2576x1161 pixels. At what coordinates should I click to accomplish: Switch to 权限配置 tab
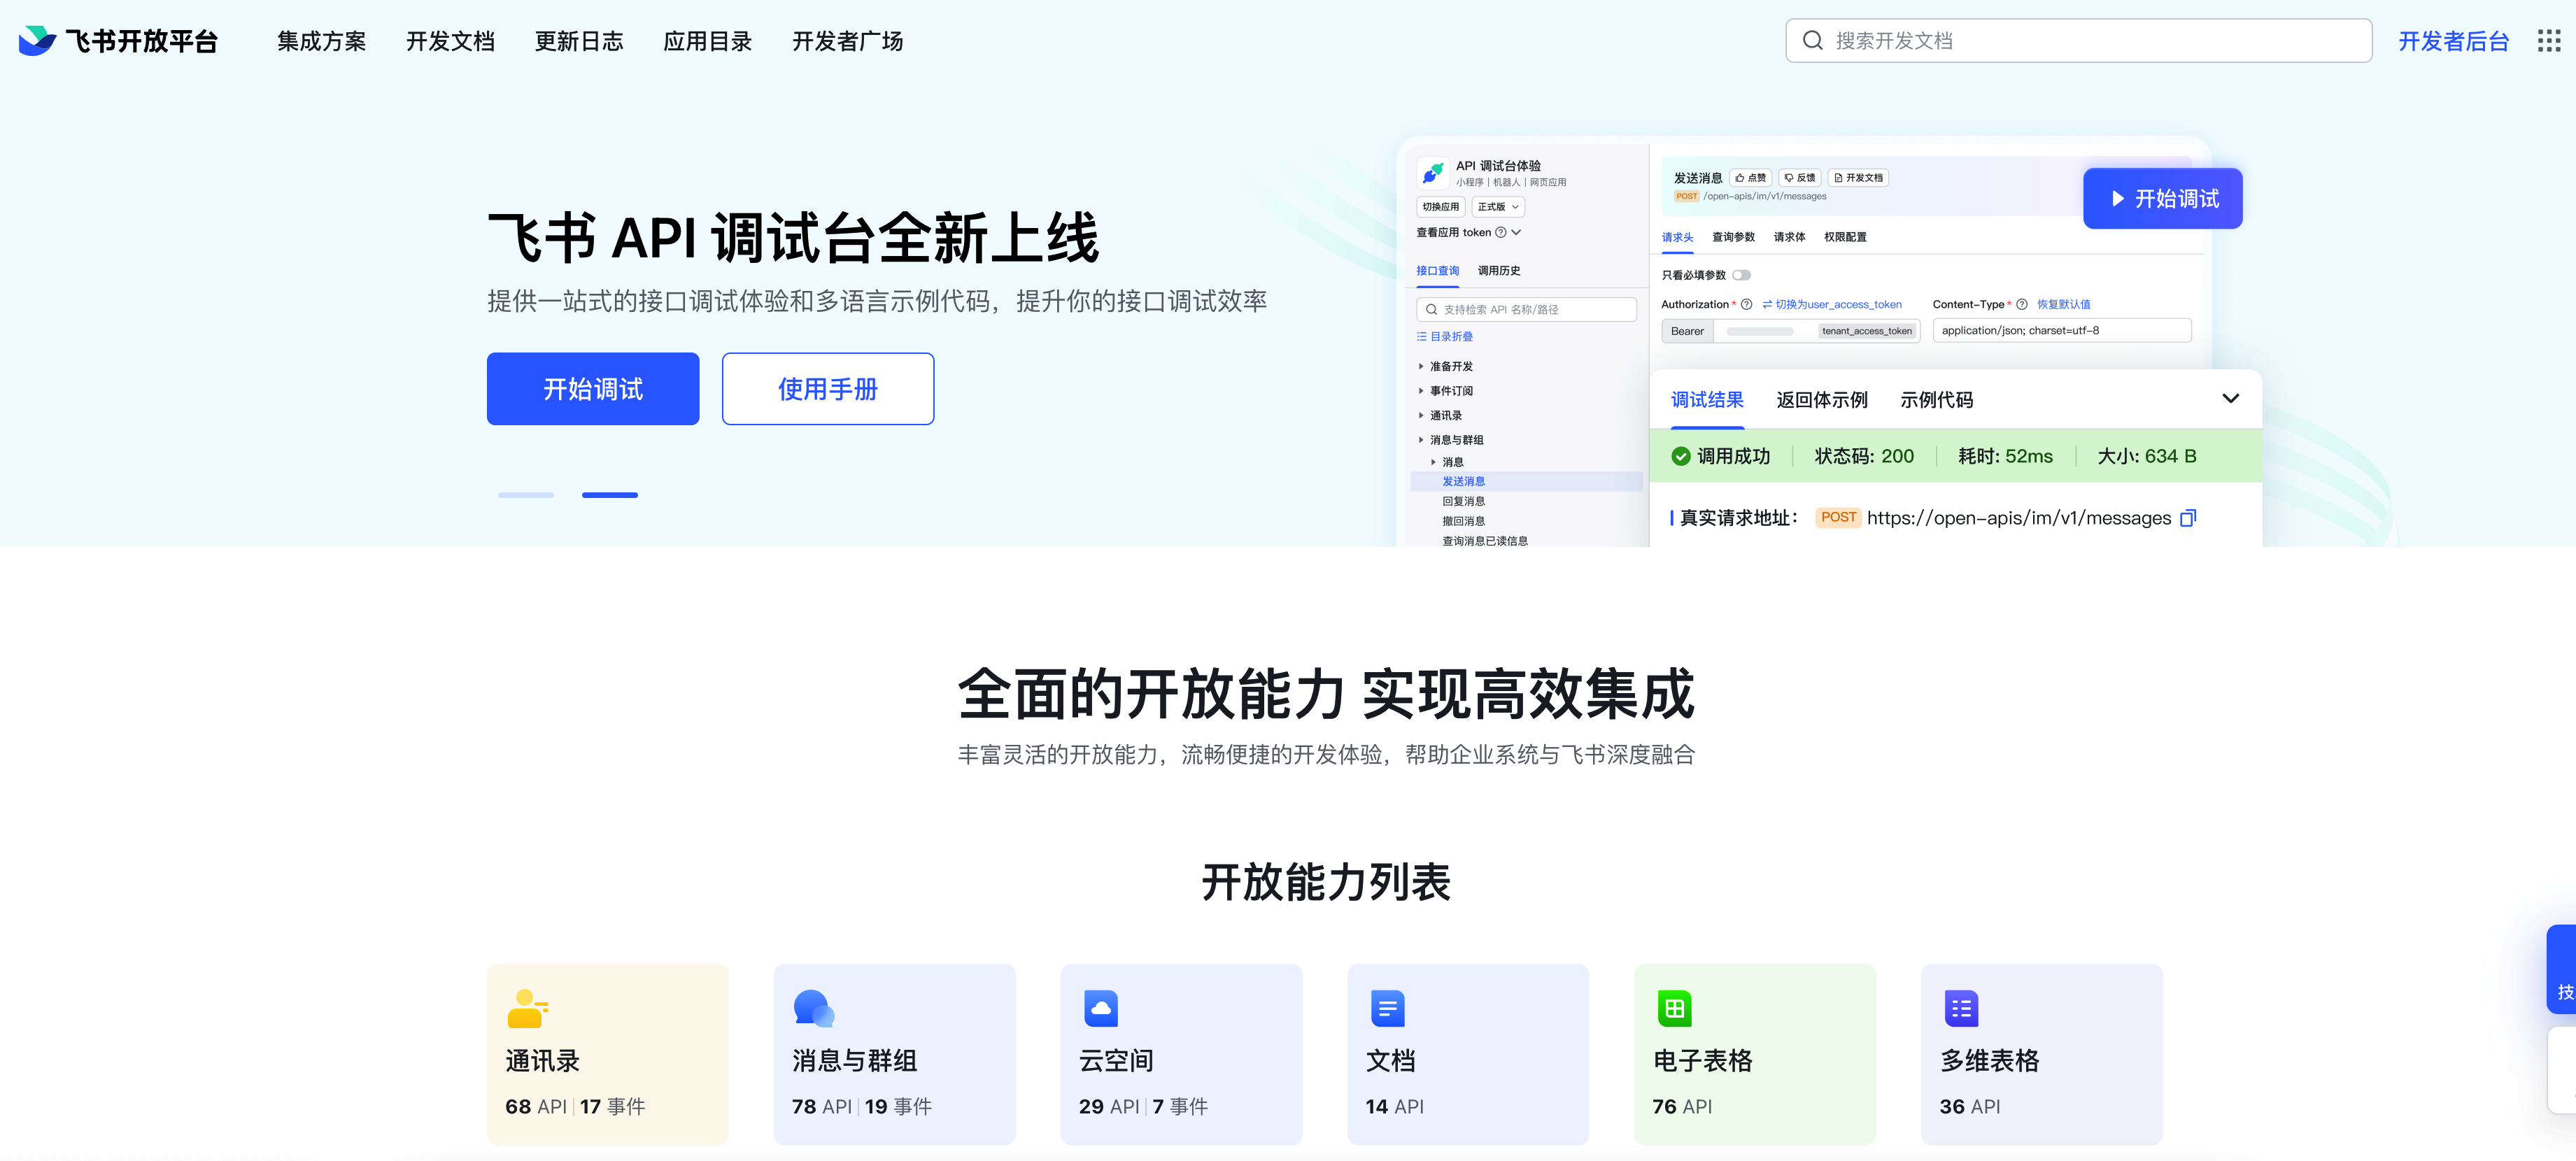point(1845,237)
